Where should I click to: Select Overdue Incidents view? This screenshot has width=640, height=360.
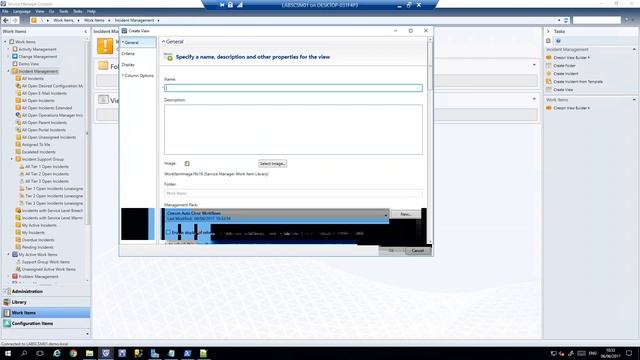(x=38, y=240)
